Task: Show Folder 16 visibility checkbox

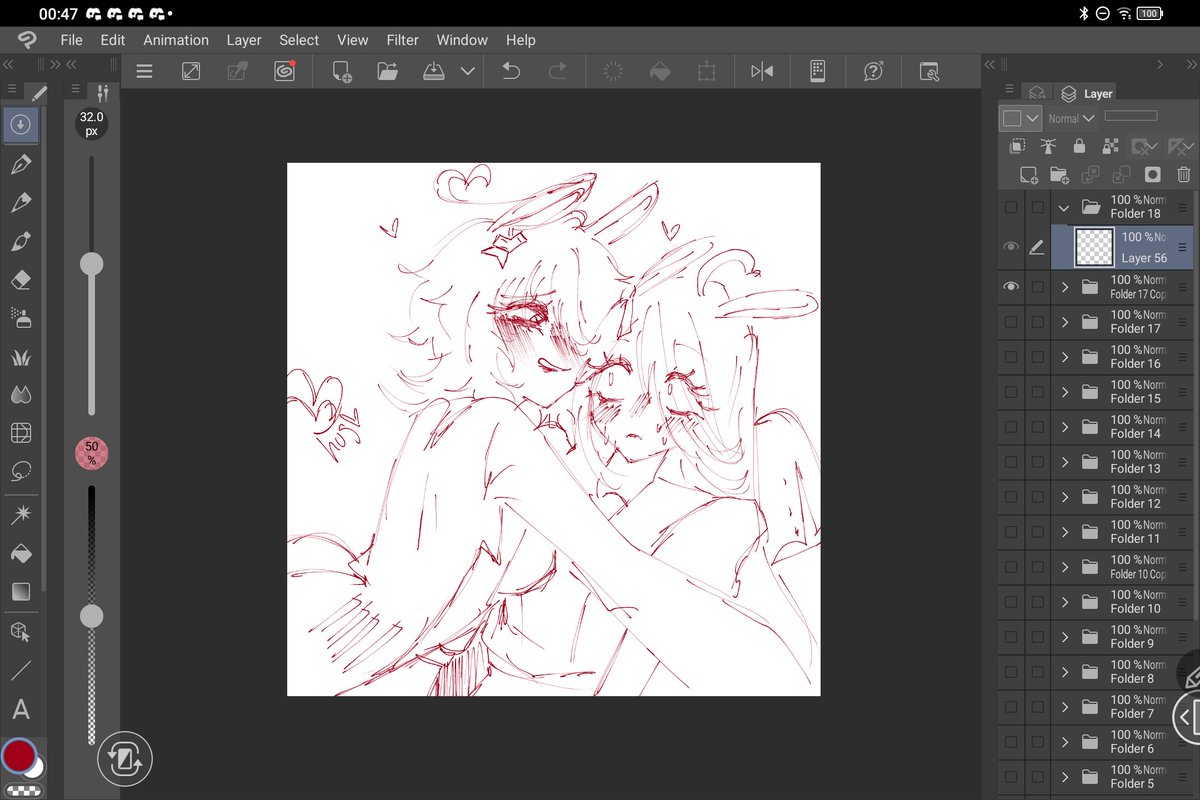Action: click(1011, 357)
